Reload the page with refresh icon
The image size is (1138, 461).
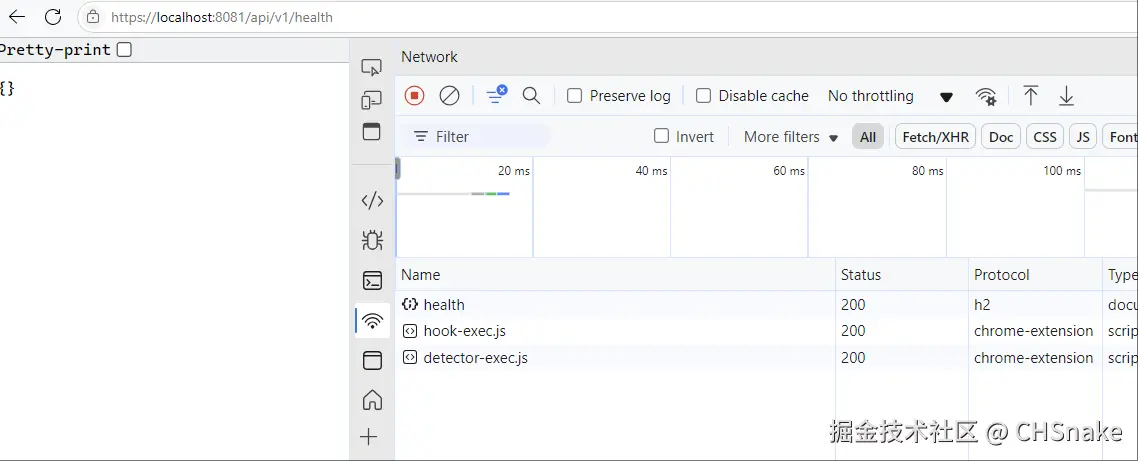click(x=53, y=17)
